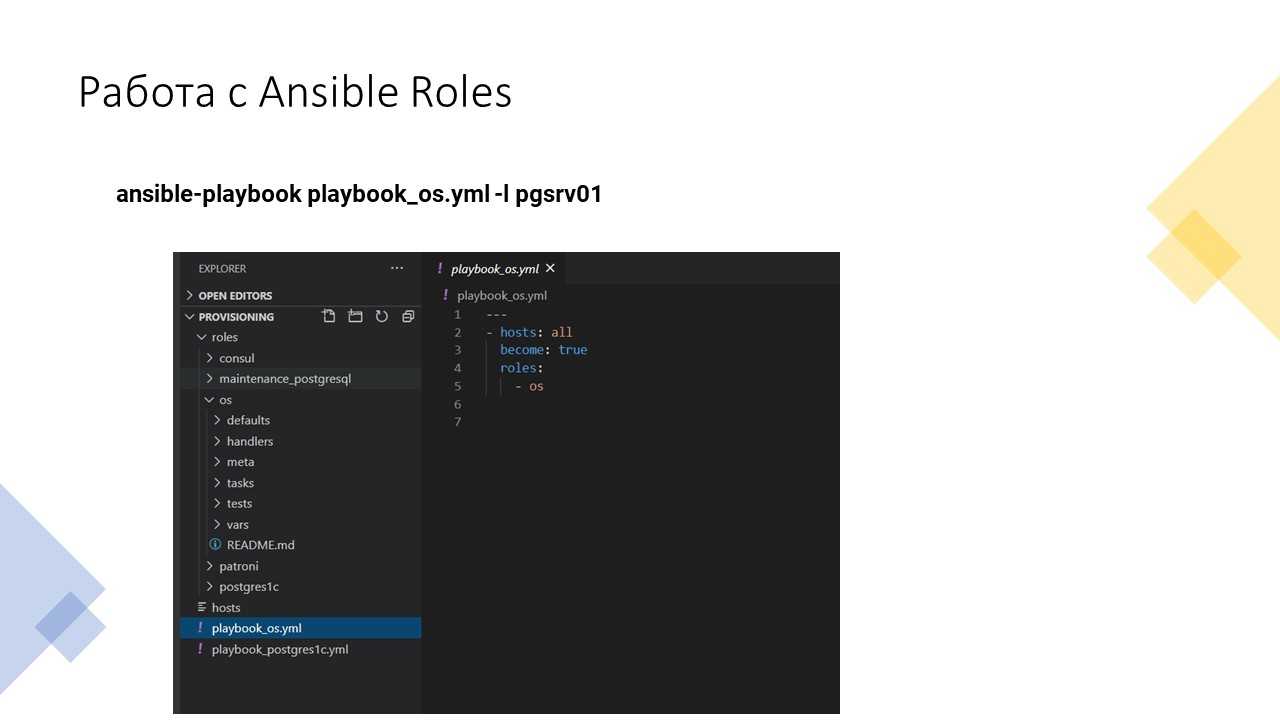Click YAML icon beside playbook_postgres1c.yml
This screenshot has height=720, width=1280.
coord(201,649)
